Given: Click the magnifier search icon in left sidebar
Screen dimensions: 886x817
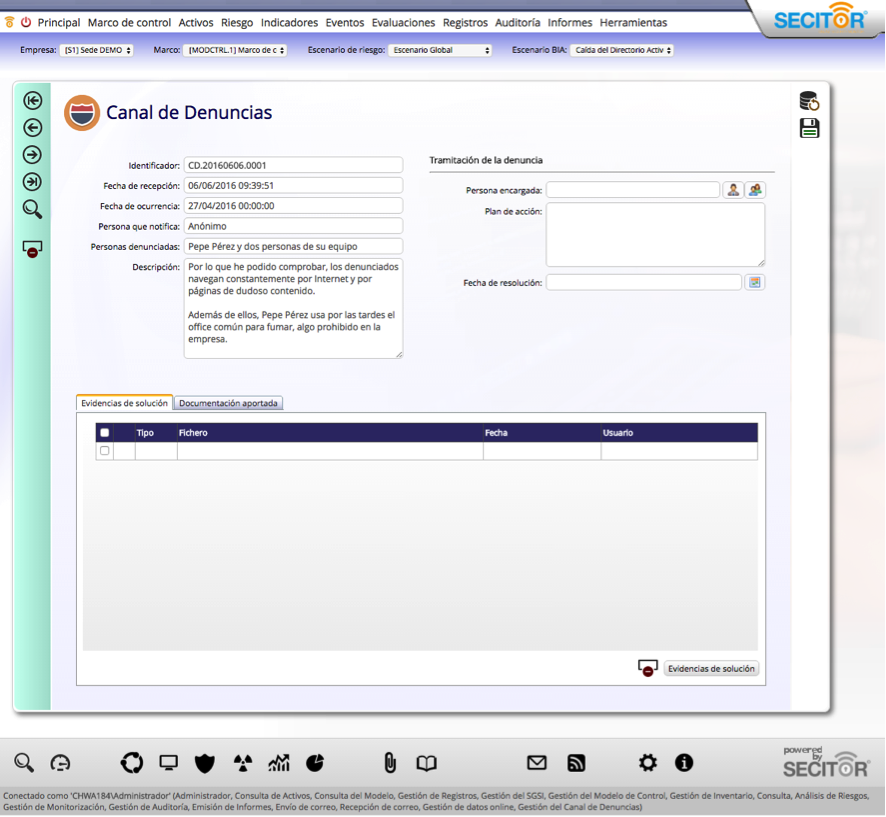Looking at the screenshot, I should point(32,209).
